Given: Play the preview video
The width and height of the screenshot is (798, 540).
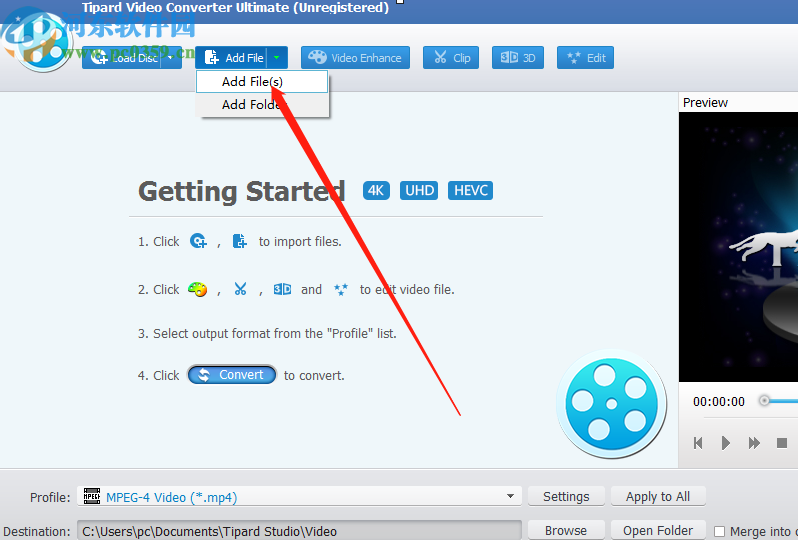Looking at the screenshot, I should pos(726,443).
